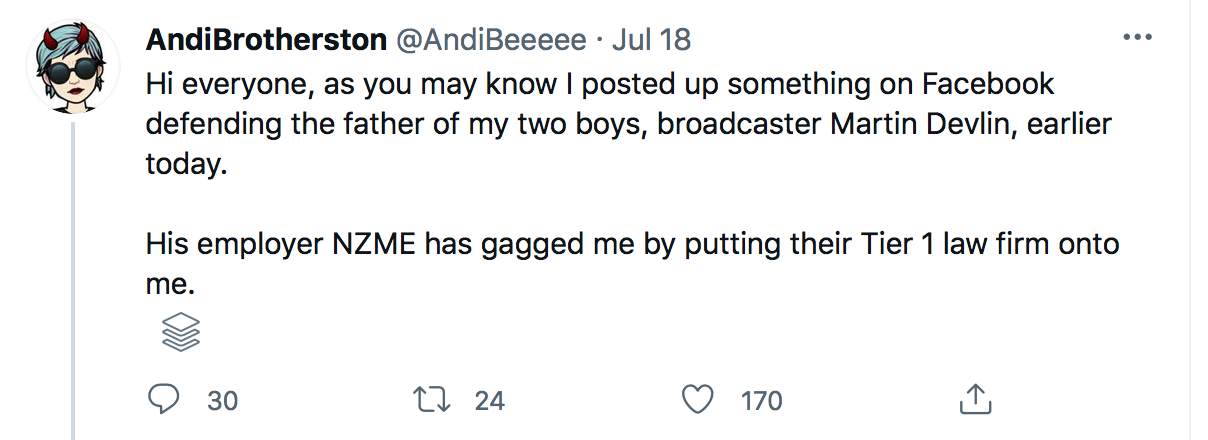Screen dimensions: 1208x440
Task: Open the three-dot more options menu
Action: pos(1138,38)
